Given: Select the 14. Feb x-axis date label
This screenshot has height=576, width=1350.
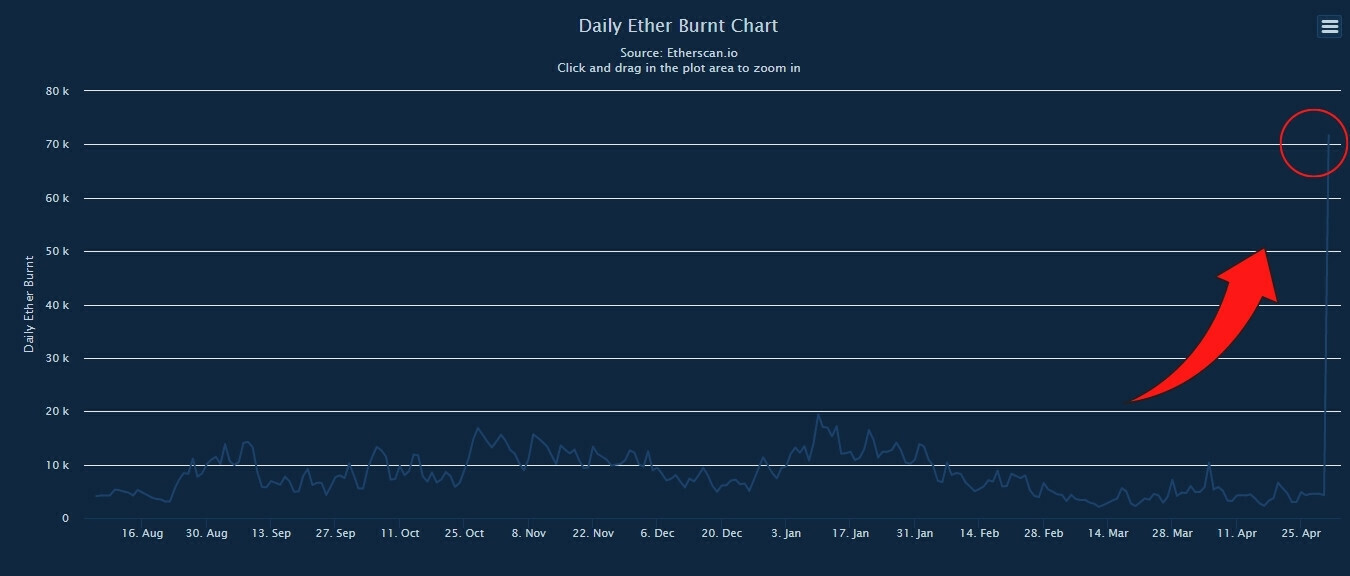Looking at the screenshot, I should coord(979,534).
